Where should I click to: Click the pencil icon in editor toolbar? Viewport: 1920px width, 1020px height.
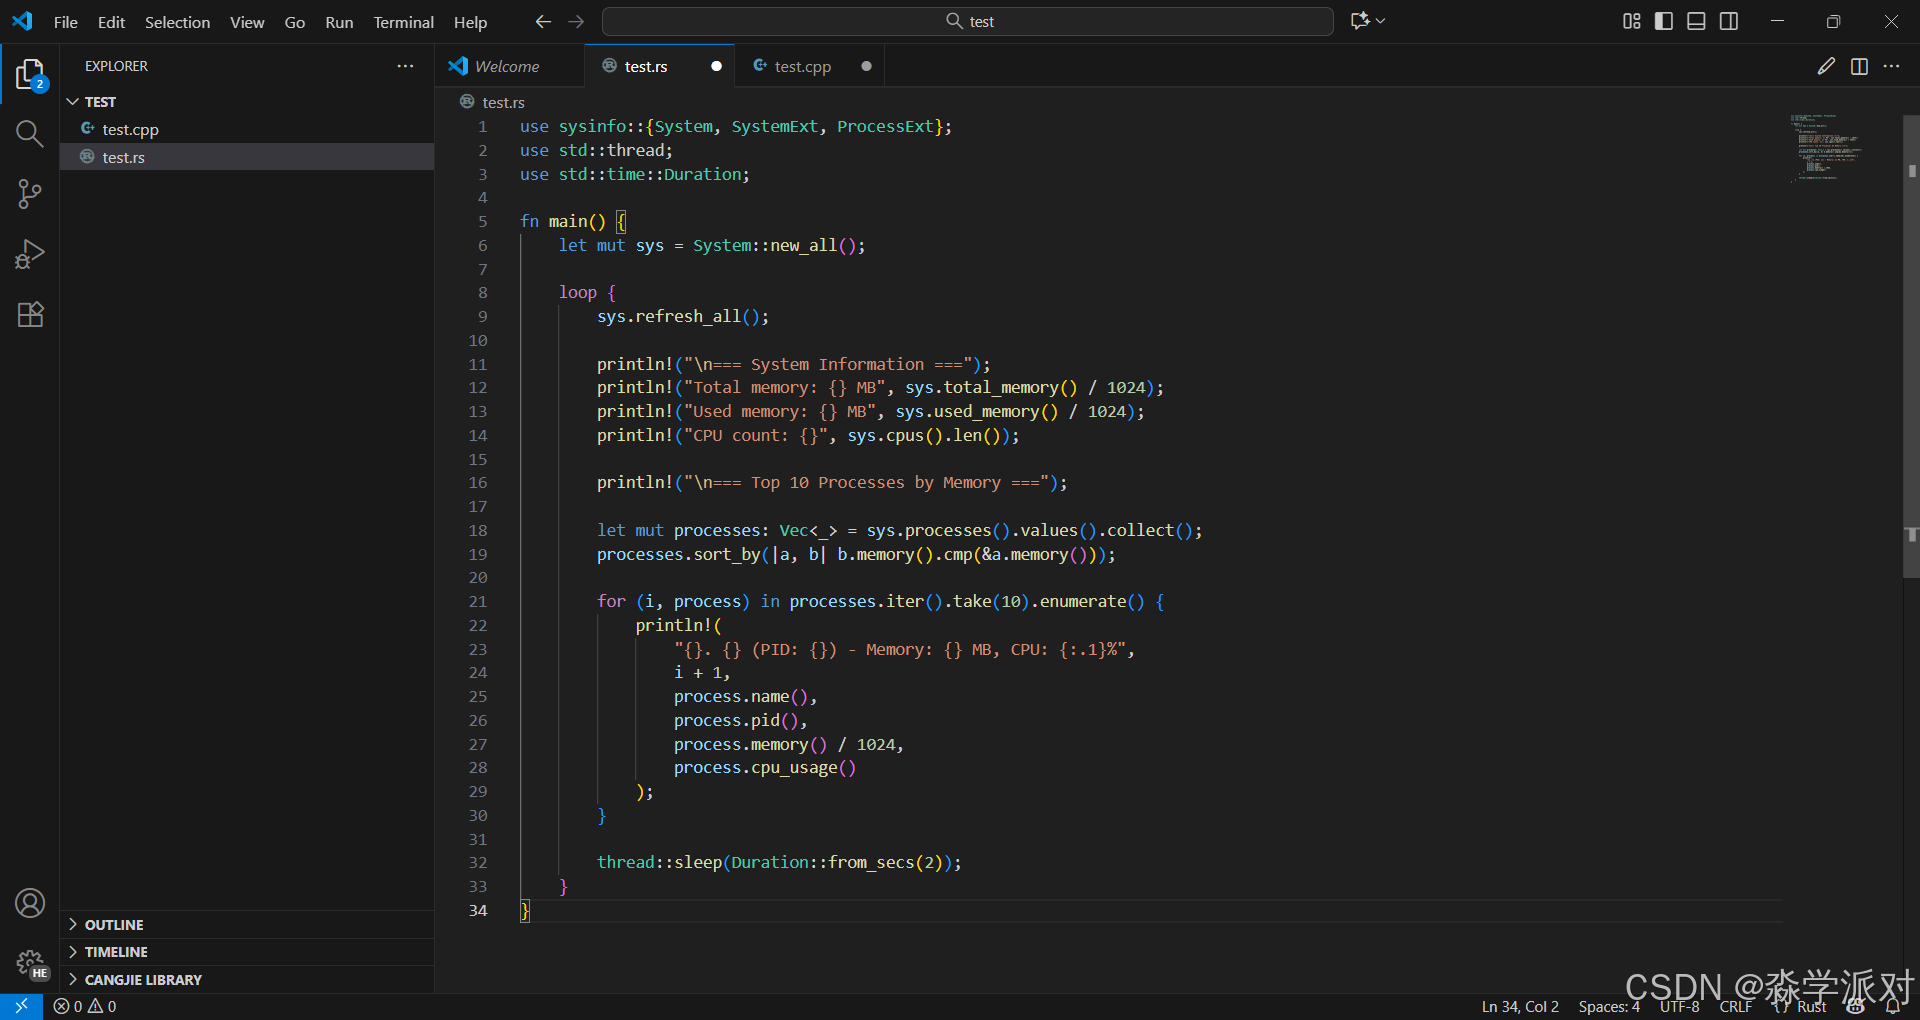click(1826, 66)
